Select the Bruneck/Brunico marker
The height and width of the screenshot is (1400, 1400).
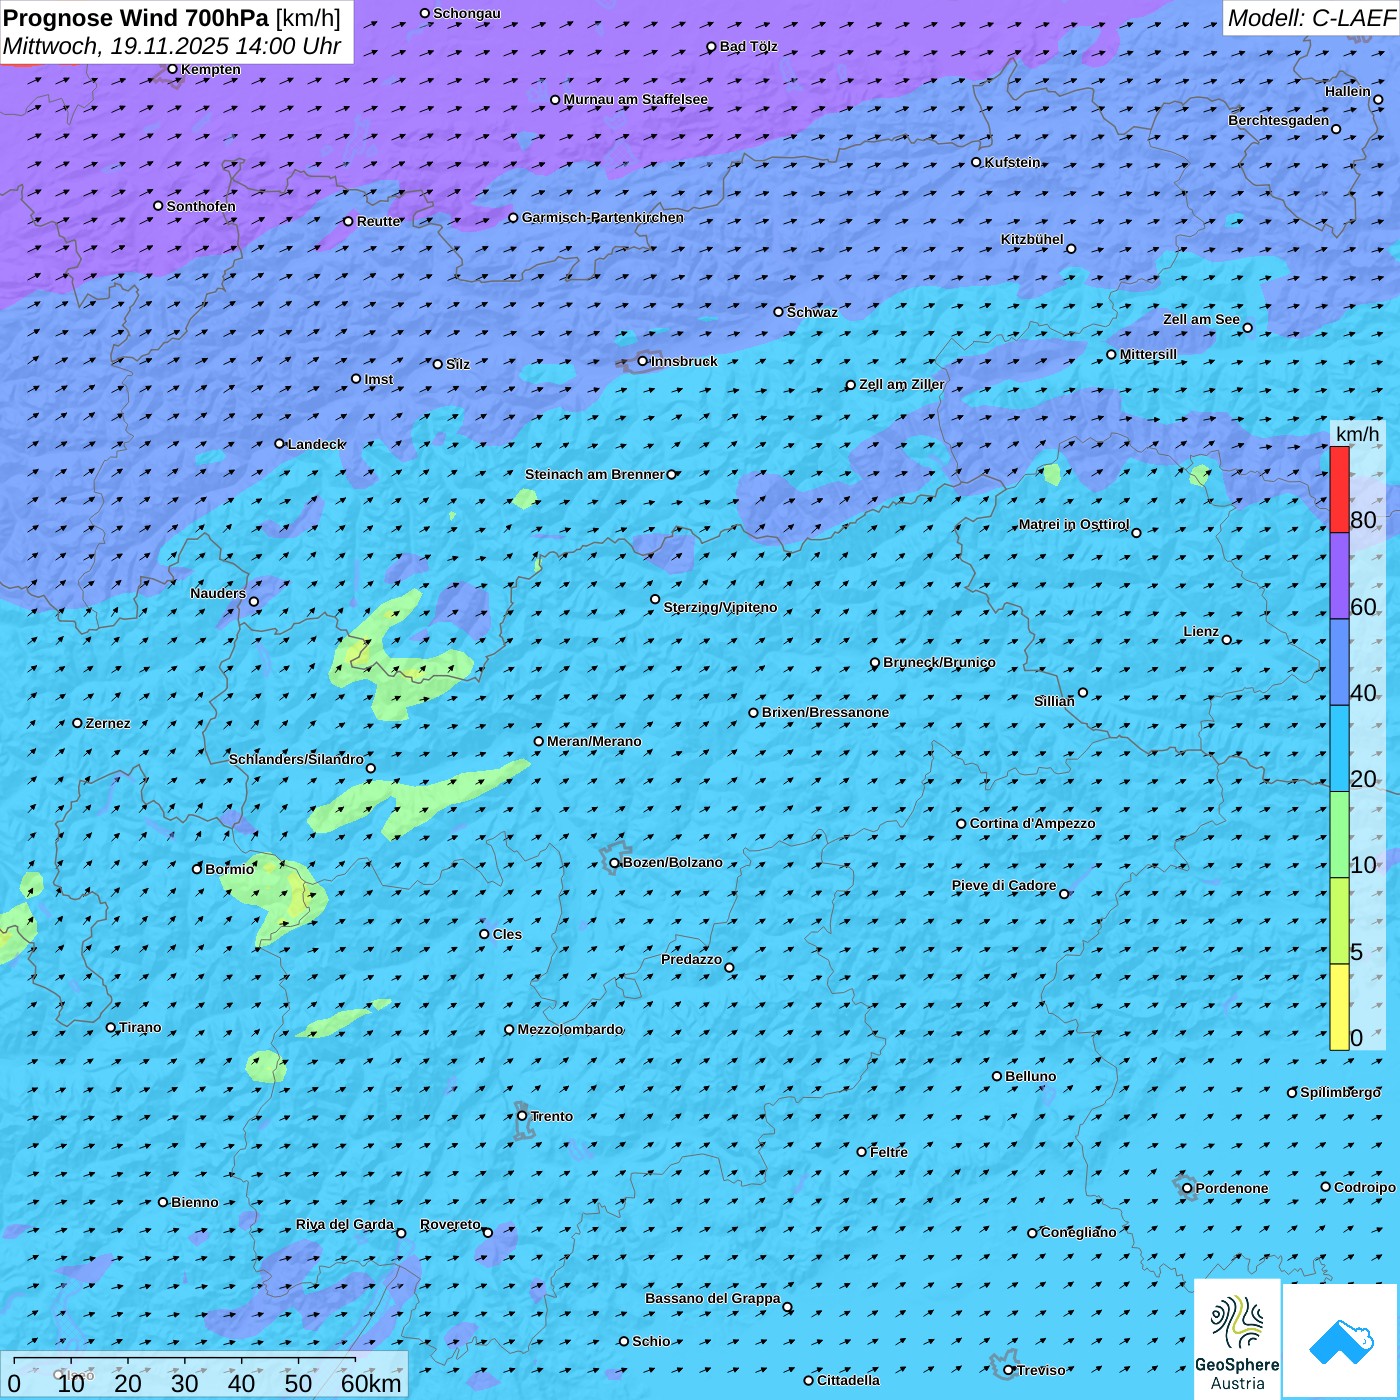click(875, 663)
